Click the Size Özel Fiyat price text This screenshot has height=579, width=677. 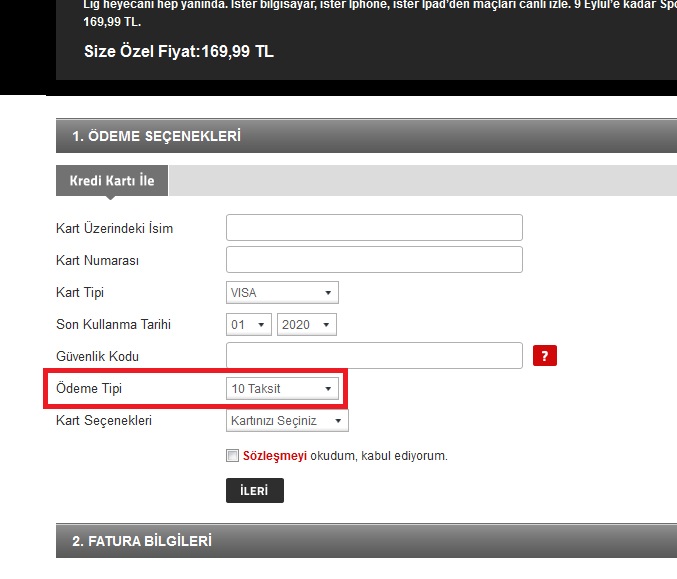click(x=178, y=51)
